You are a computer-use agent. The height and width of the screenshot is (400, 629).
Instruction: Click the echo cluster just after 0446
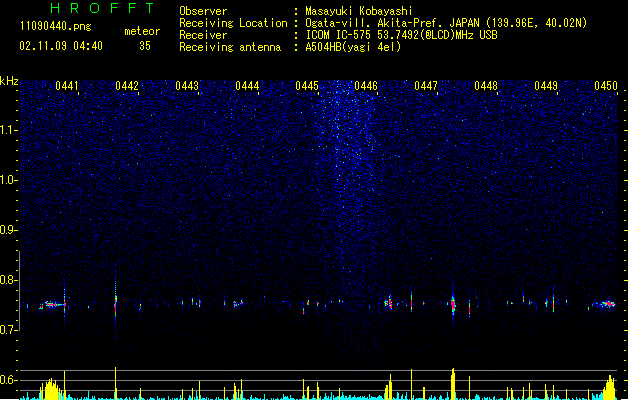pyautogui.click(x=388, y=303)
